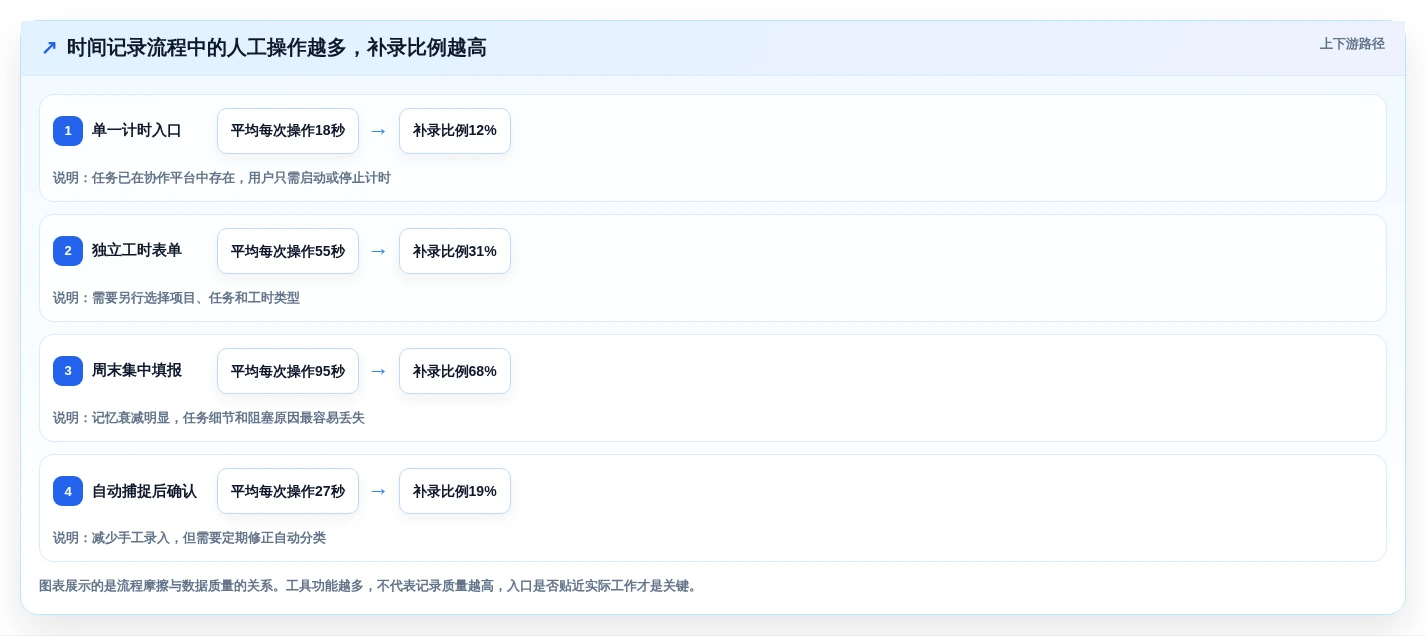This screenshot has width=1426, height=636.
Task: Select the 平均每次操作55秒 chip
Action: [288, 251]
